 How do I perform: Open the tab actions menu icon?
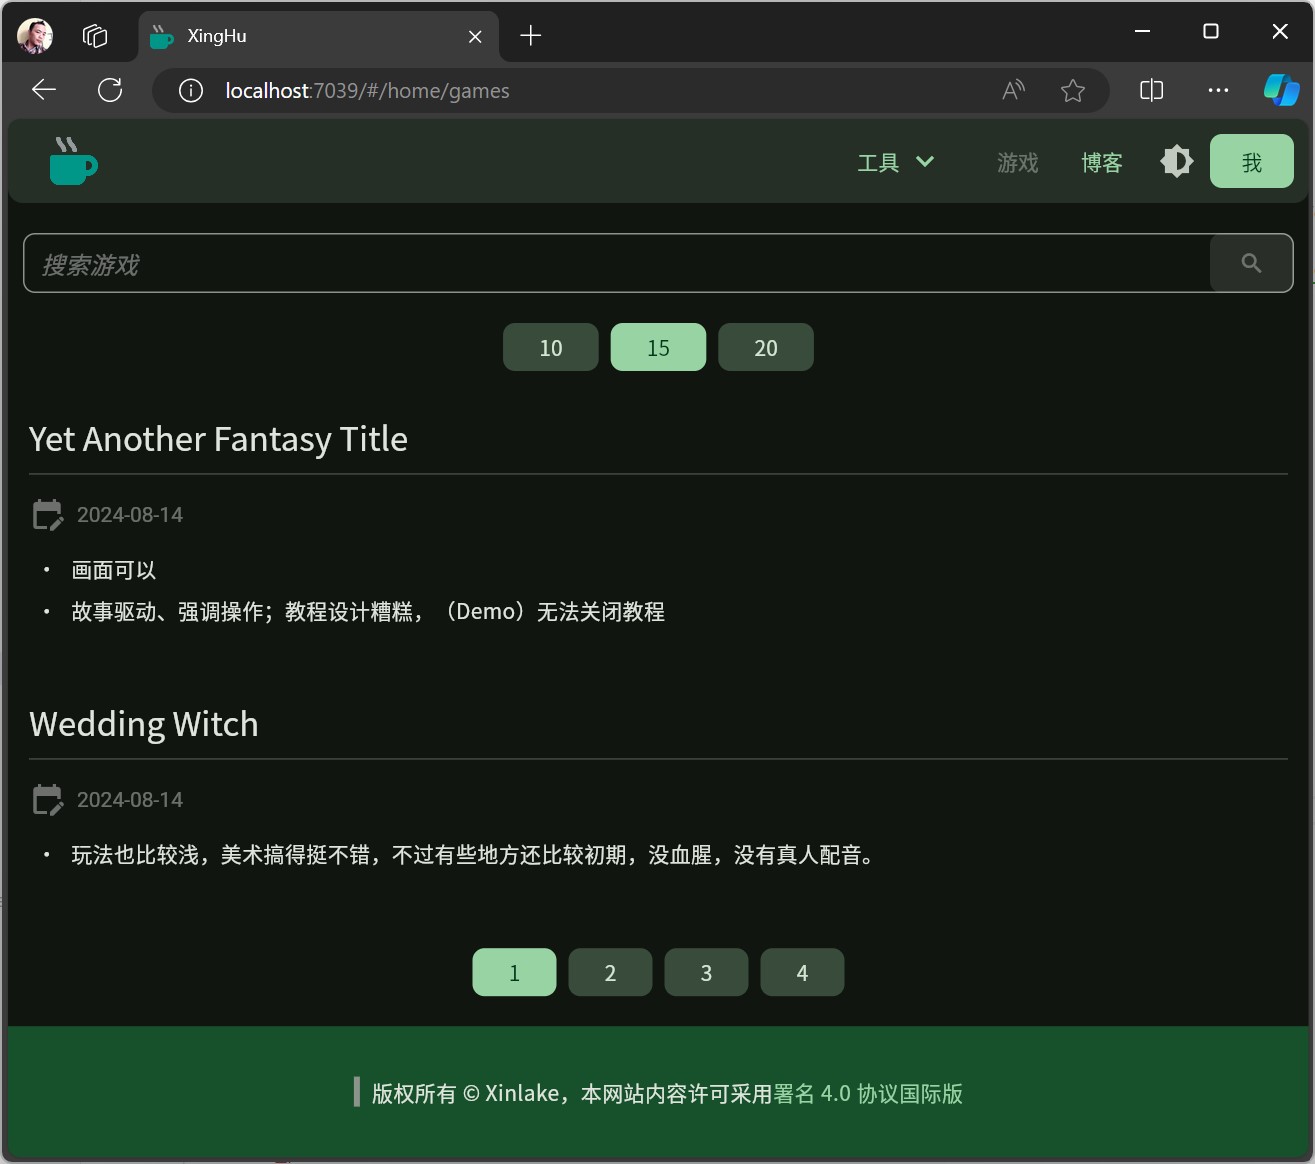click(x=95, y=36)
